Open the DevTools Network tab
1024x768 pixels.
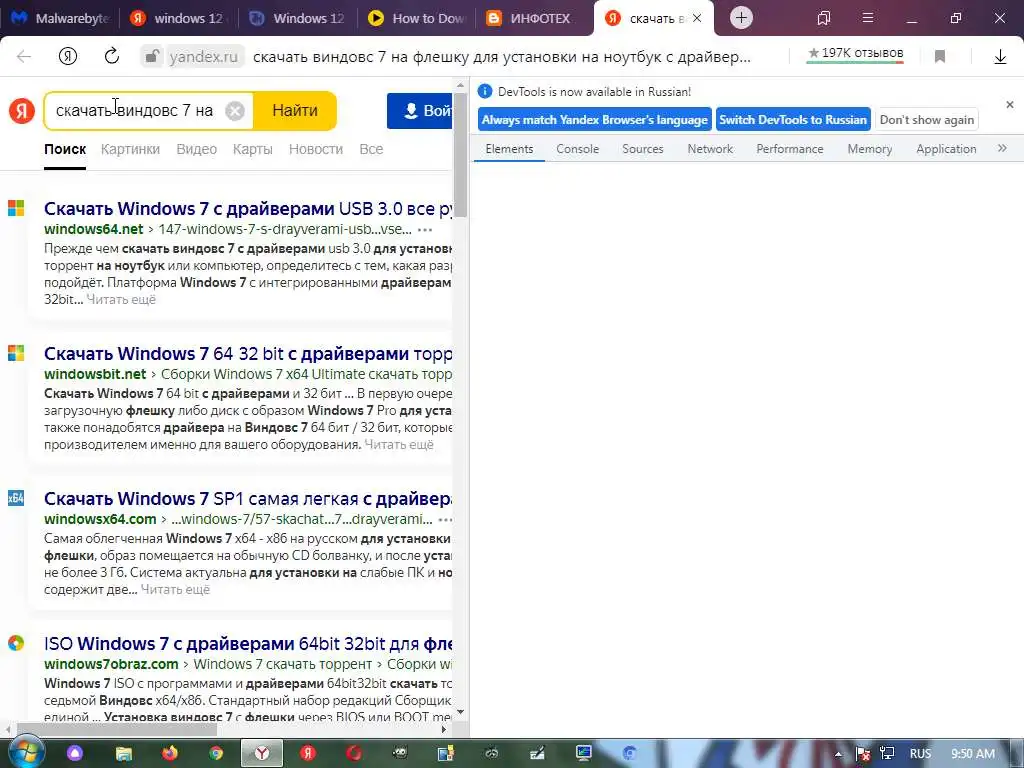point(710,149)
